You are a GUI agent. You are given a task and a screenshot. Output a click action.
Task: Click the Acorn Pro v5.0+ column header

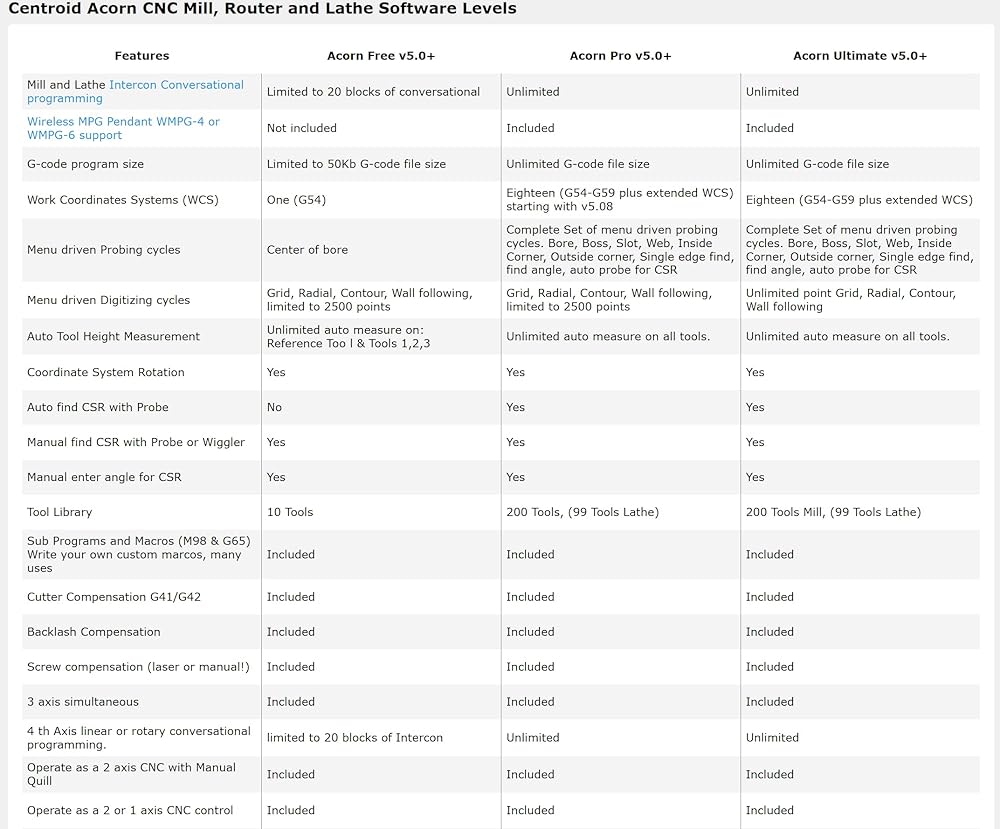[620, 56]
